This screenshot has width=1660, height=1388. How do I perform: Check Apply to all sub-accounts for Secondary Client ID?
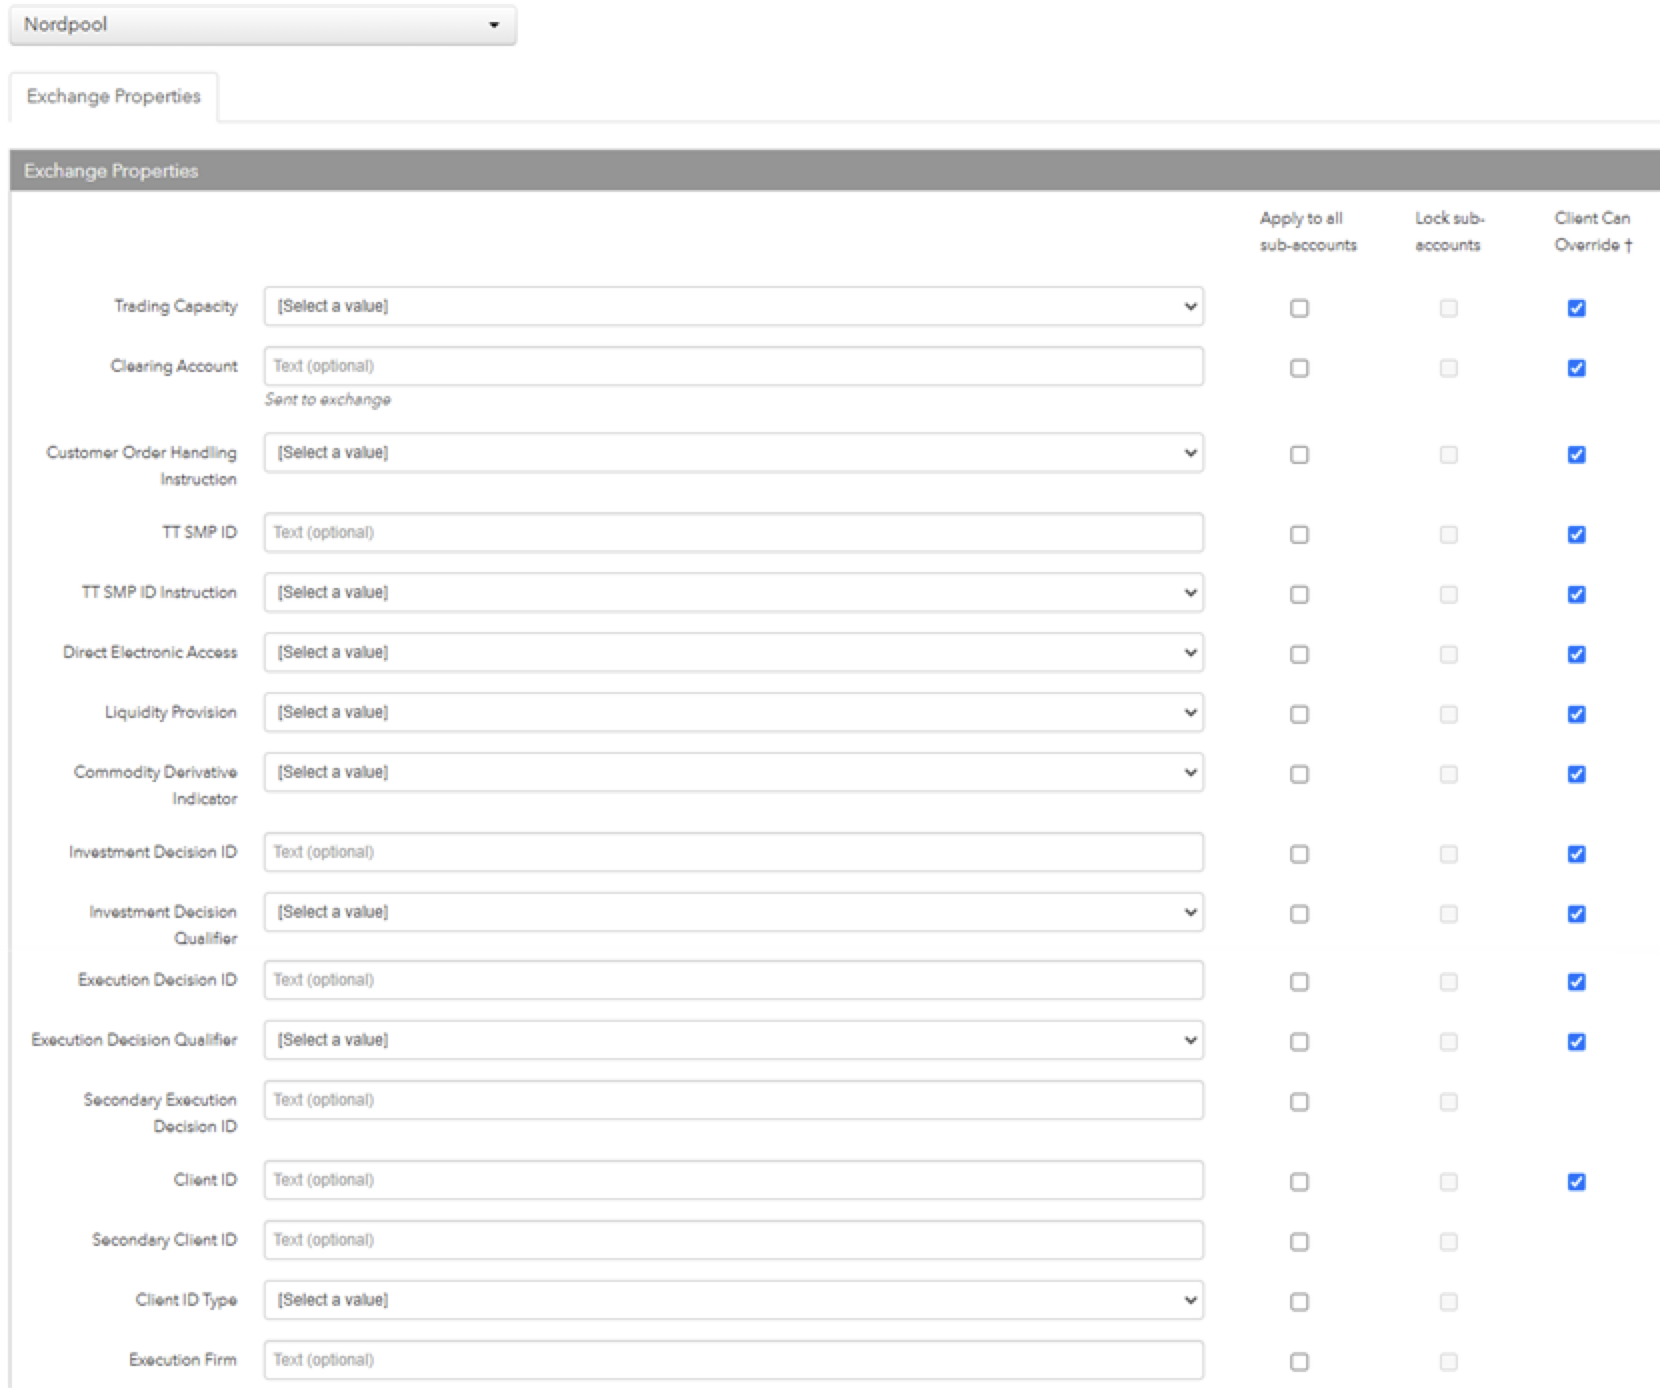pyautogui.click(x=1299, y=1242)
